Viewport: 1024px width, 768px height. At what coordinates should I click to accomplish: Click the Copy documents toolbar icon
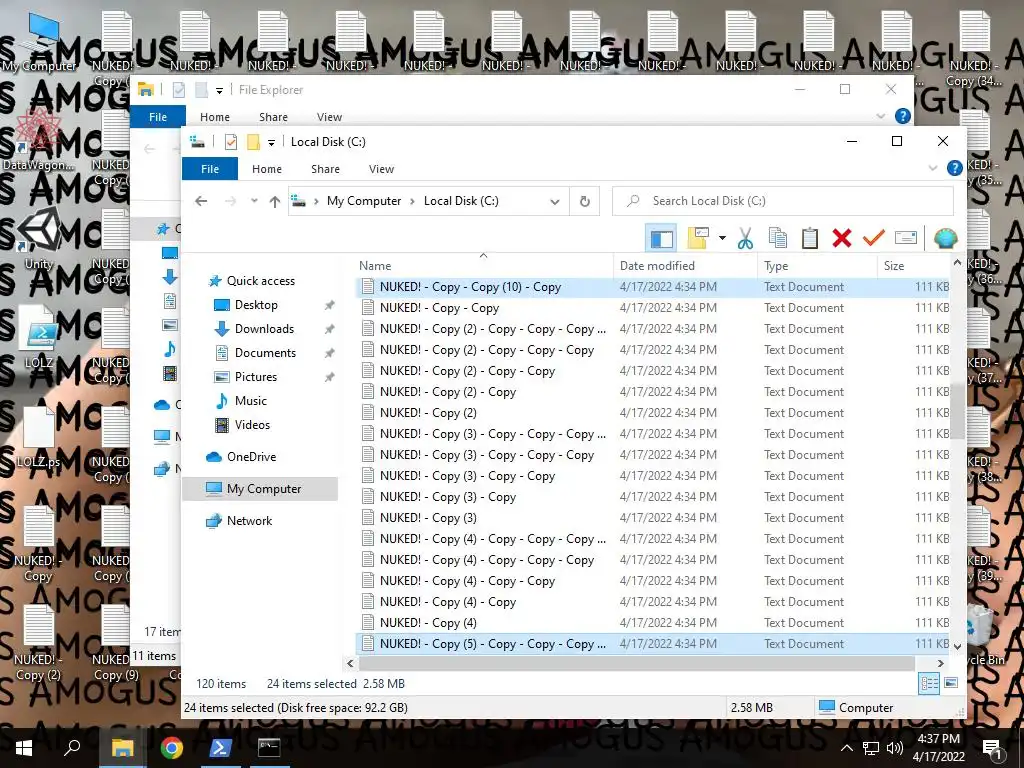coord(778,238)
